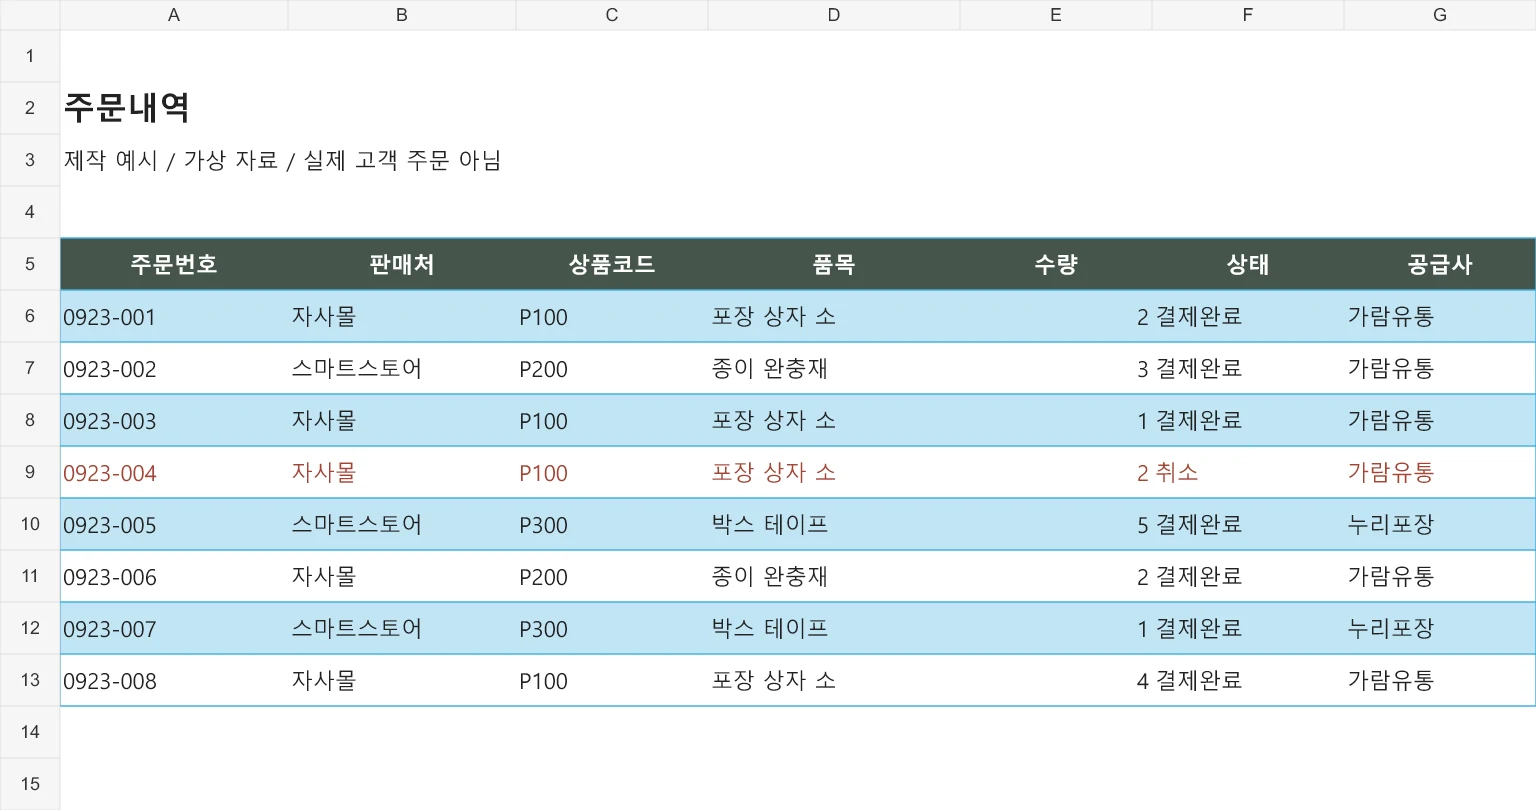This screenshot has height=810, width=1536.
Task: Select order number 0923-006
Action: [174, 576]
